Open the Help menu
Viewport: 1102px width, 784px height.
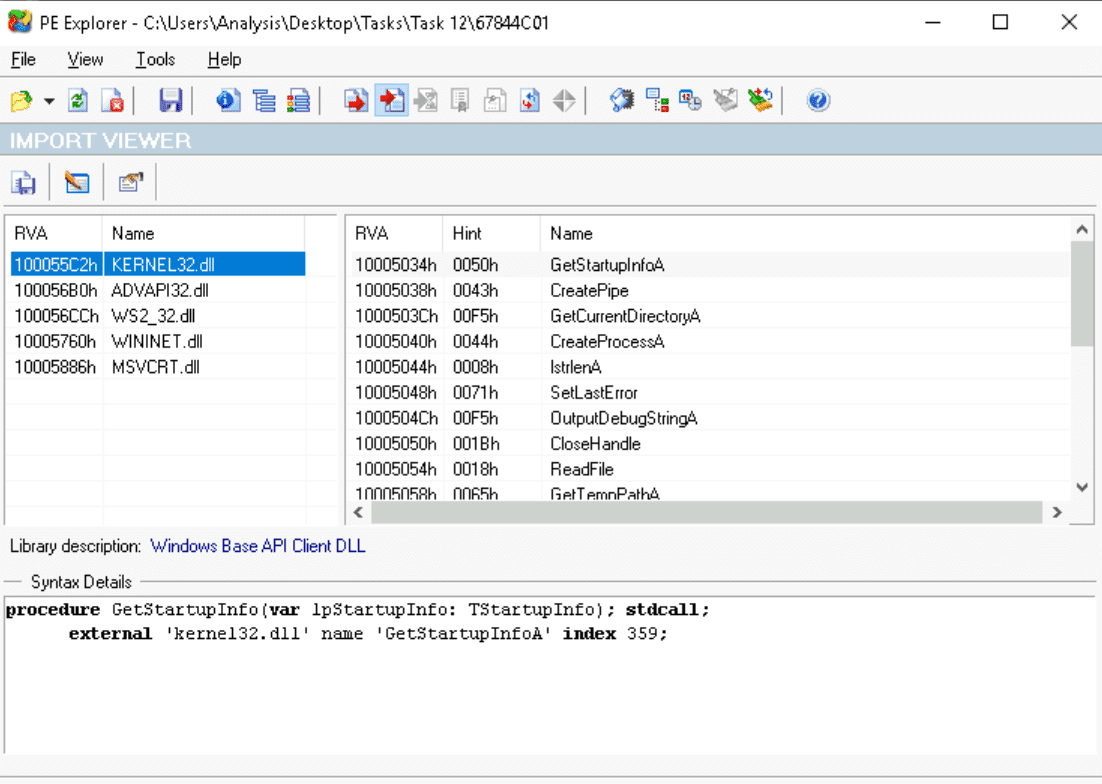(x=224, y=60)
